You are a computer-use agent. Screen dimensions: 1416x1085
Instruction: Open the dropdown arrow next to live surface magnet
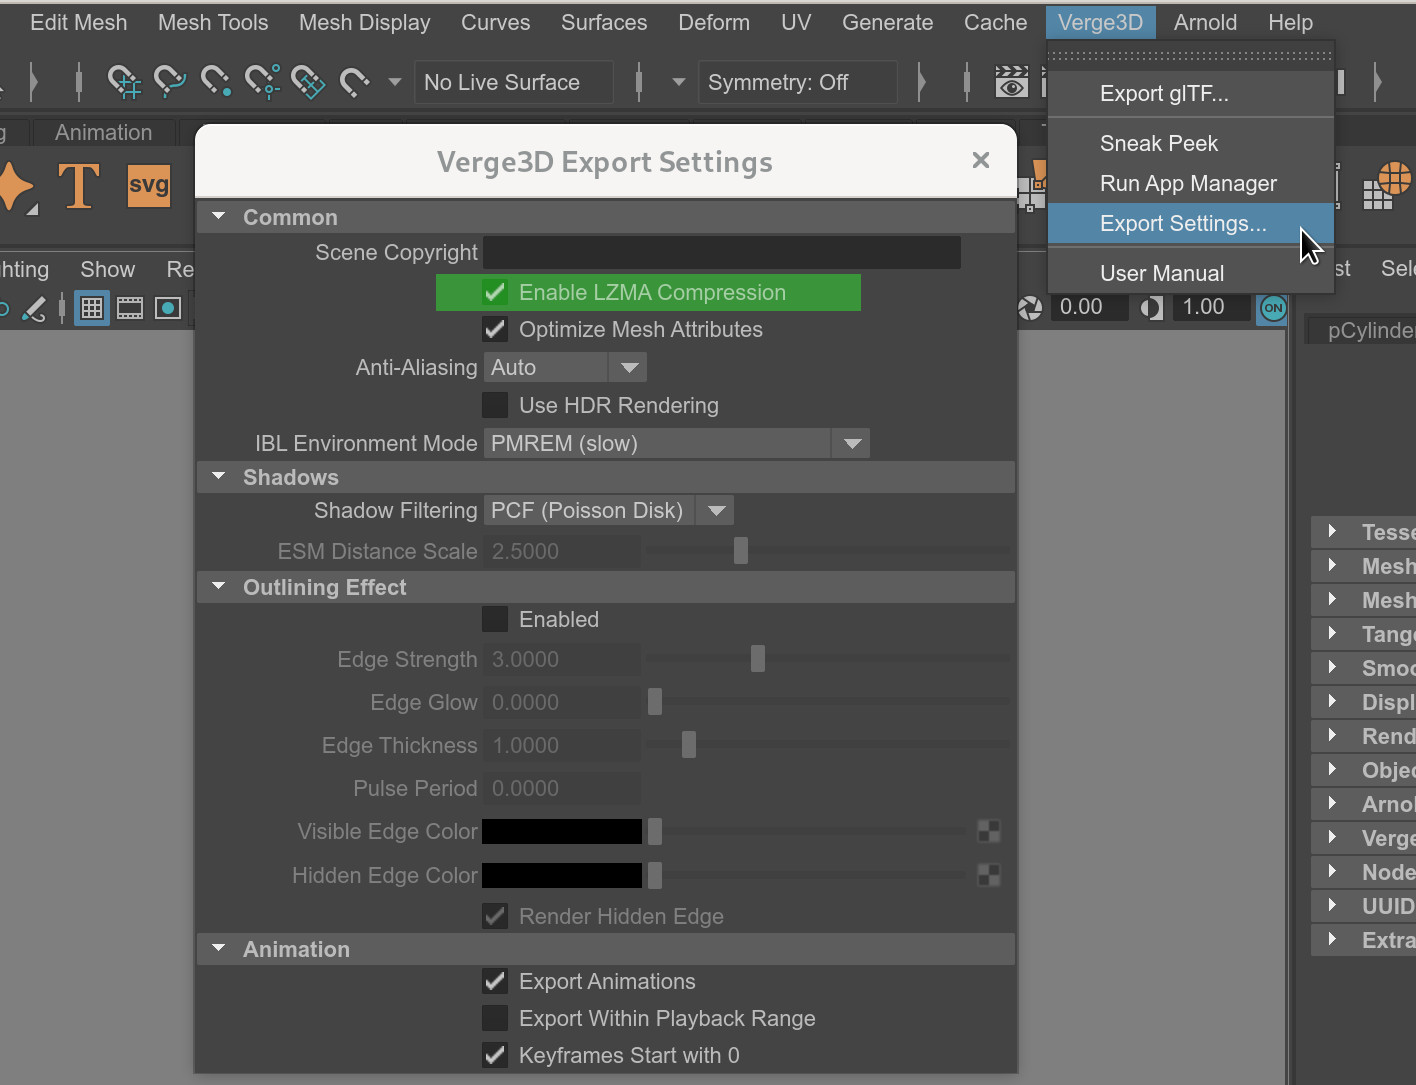pyautogui.click(x=395, y=82)
